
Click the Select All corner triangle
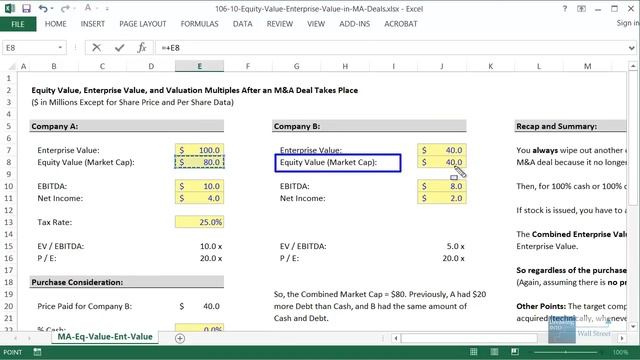pyautogui.click(x=11, y=66)
